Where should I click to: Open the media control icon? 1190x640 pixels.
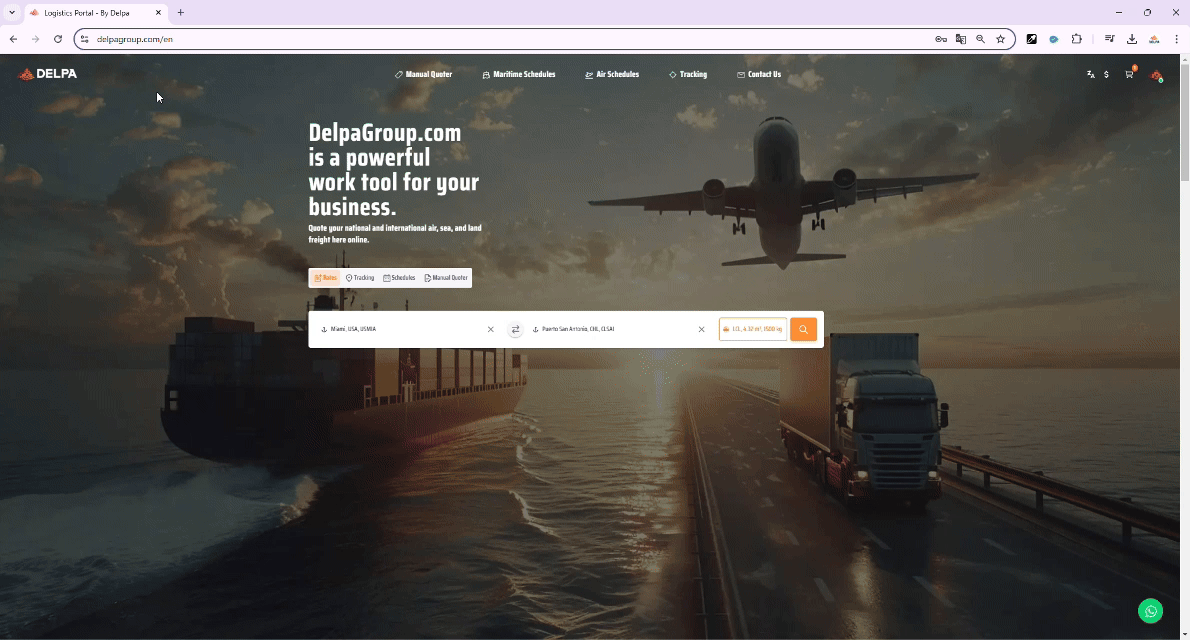pos(1110,39)
